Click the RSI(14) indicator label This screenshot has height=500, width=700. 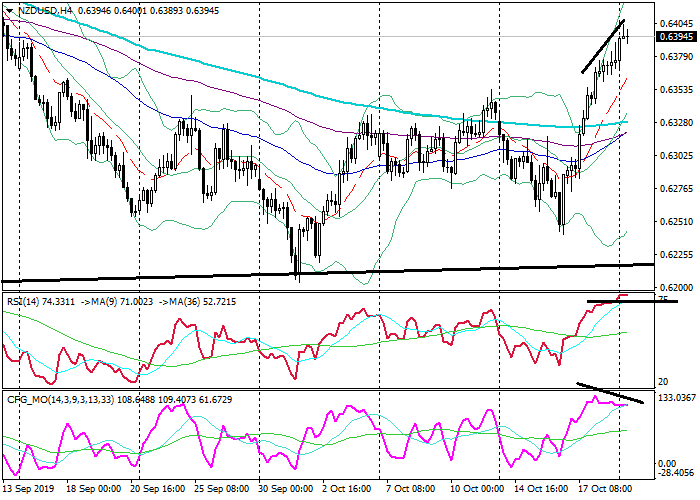click(30, 299)
